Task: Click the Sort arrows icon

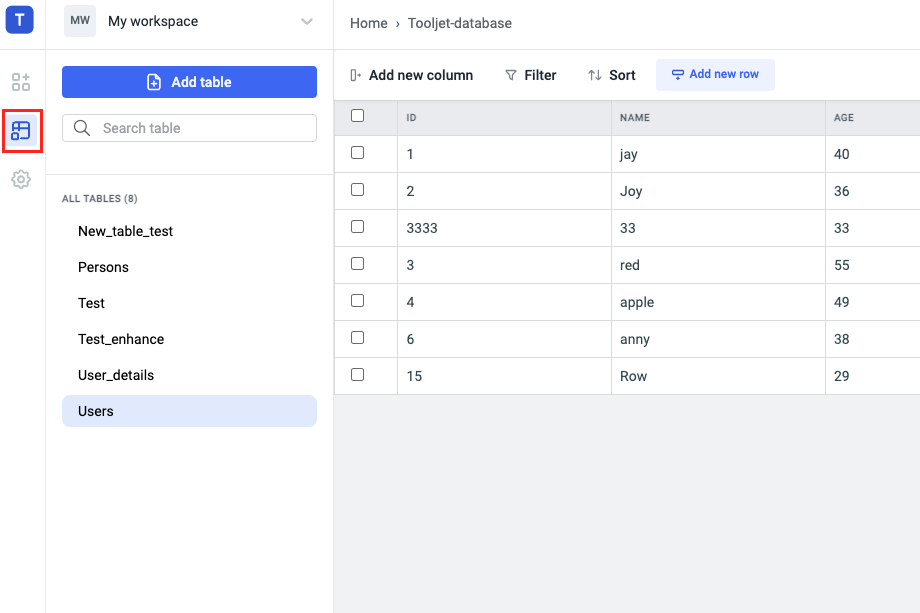Action: [x=595, y=75]
